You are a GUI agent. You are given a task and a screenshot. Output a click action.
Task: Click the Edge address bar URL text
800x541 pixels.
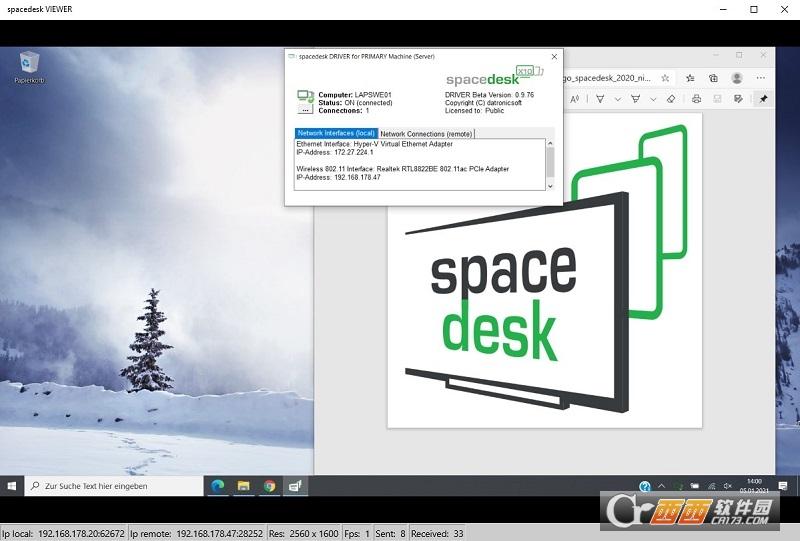click(x=607, y=78)
